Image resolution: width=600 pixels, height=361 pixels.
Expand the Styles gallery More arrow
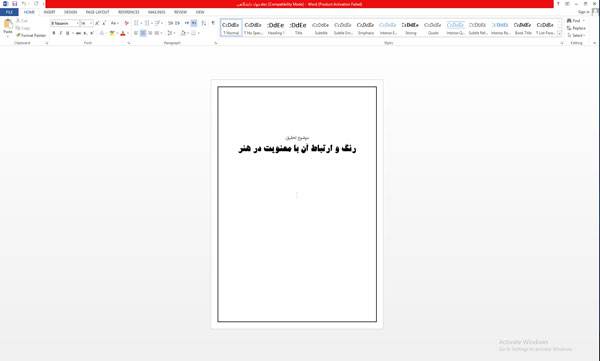[559, 34]
